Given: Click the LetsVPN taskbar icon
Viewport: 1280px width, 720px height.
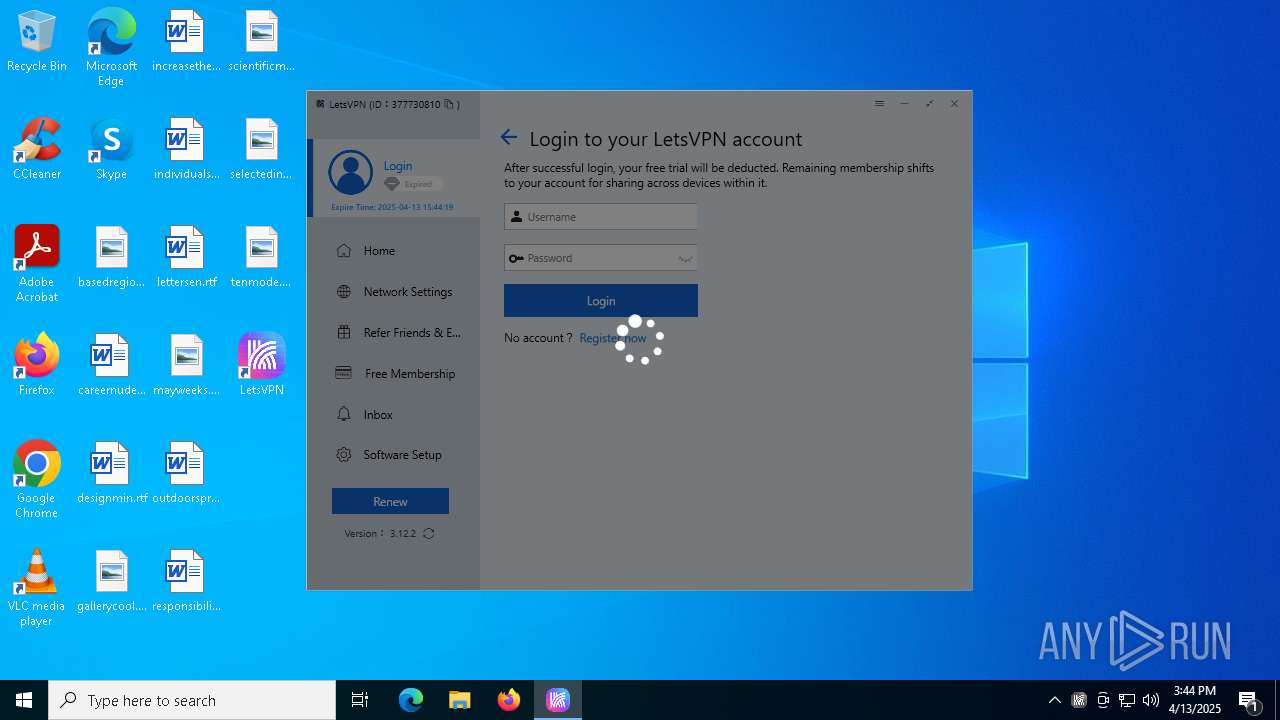Looking at the screenshot, I should [x=558, y=700].
